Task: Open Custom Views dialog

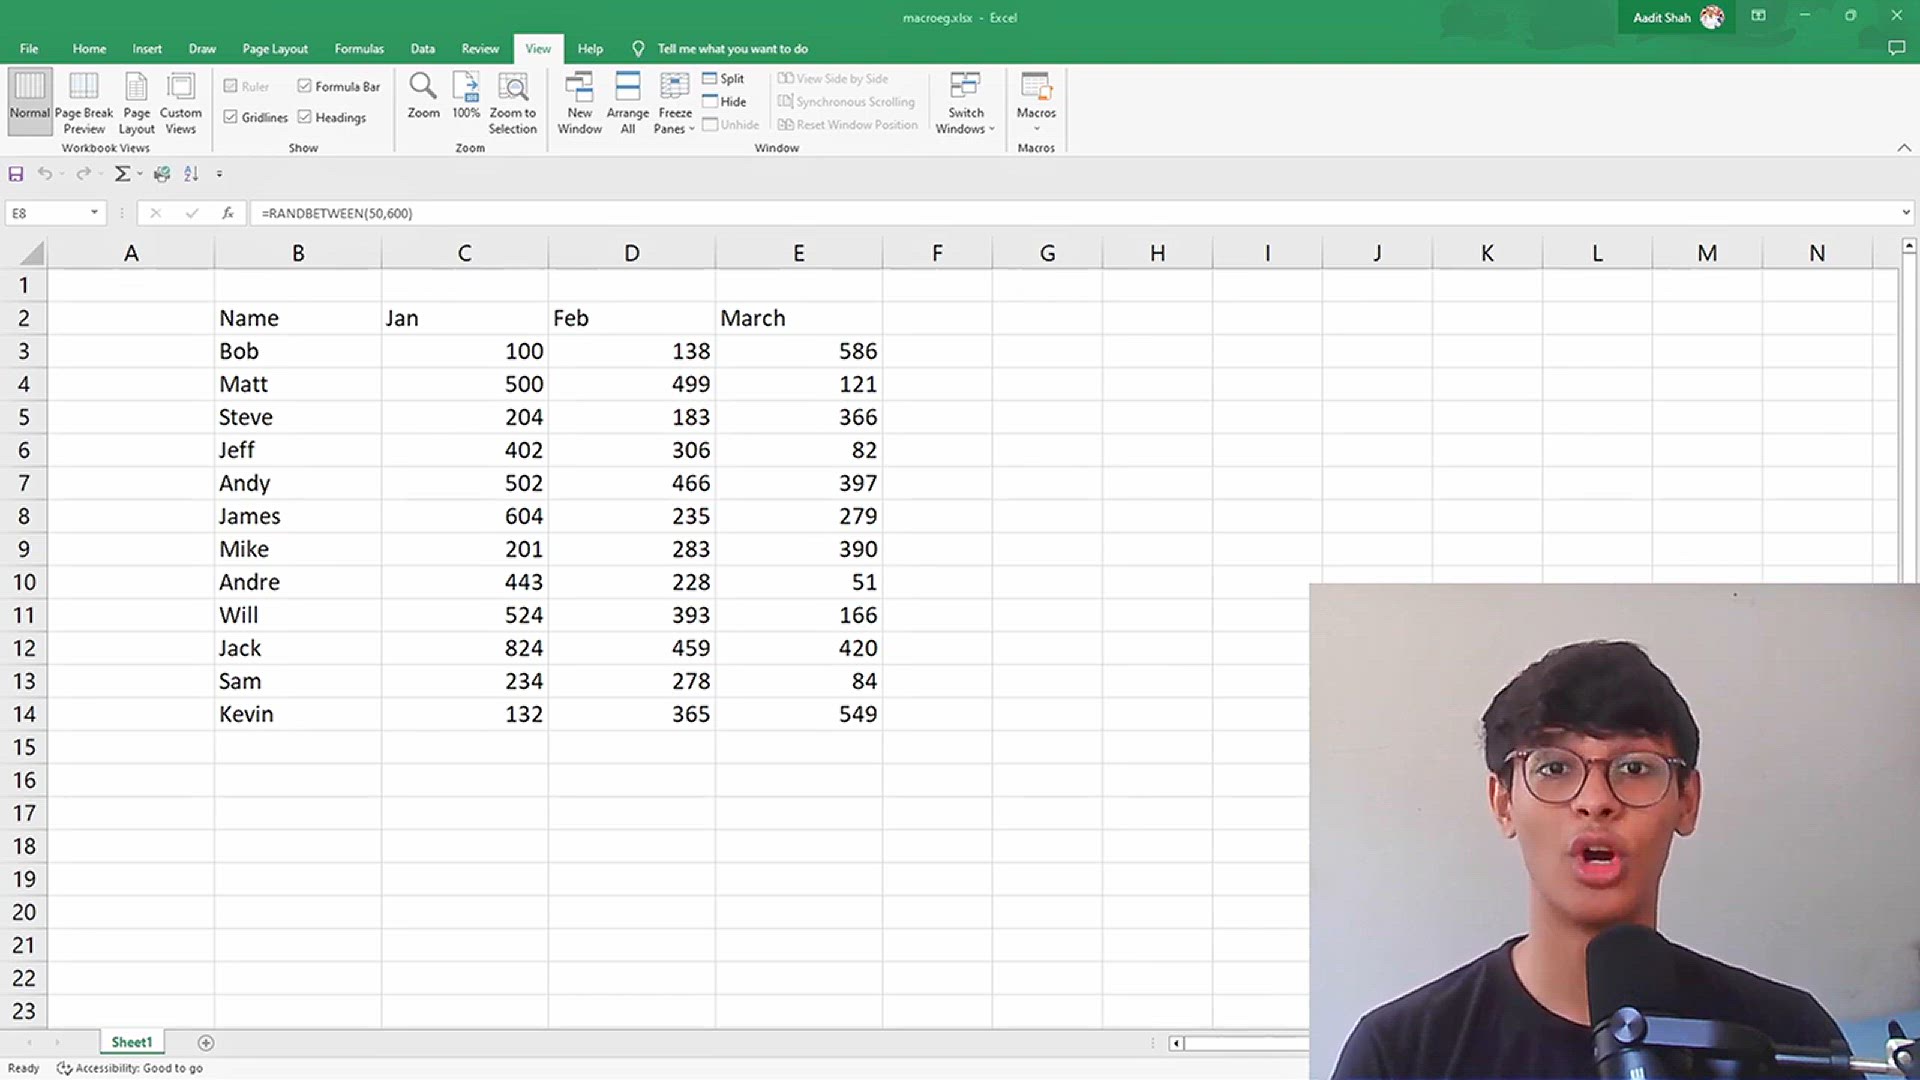Action: pos(181,102)
